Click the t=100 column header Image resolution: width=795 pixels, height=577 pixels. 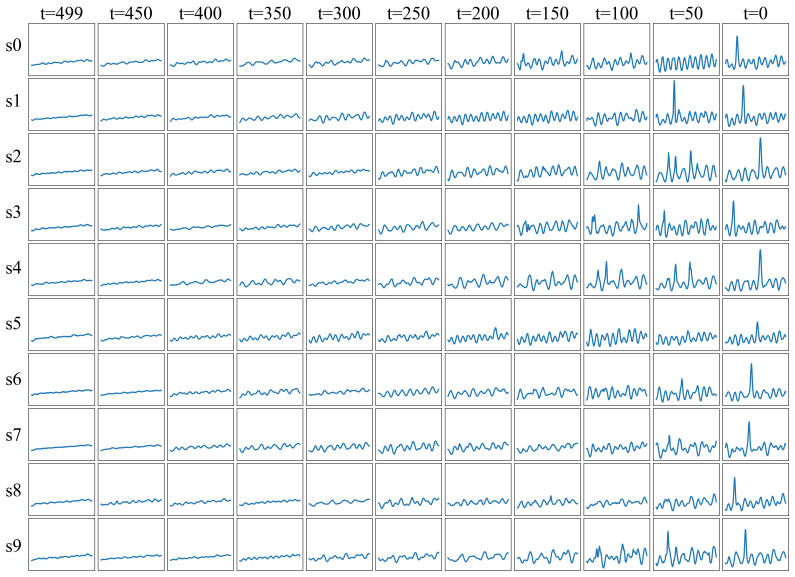coord(617,13)
